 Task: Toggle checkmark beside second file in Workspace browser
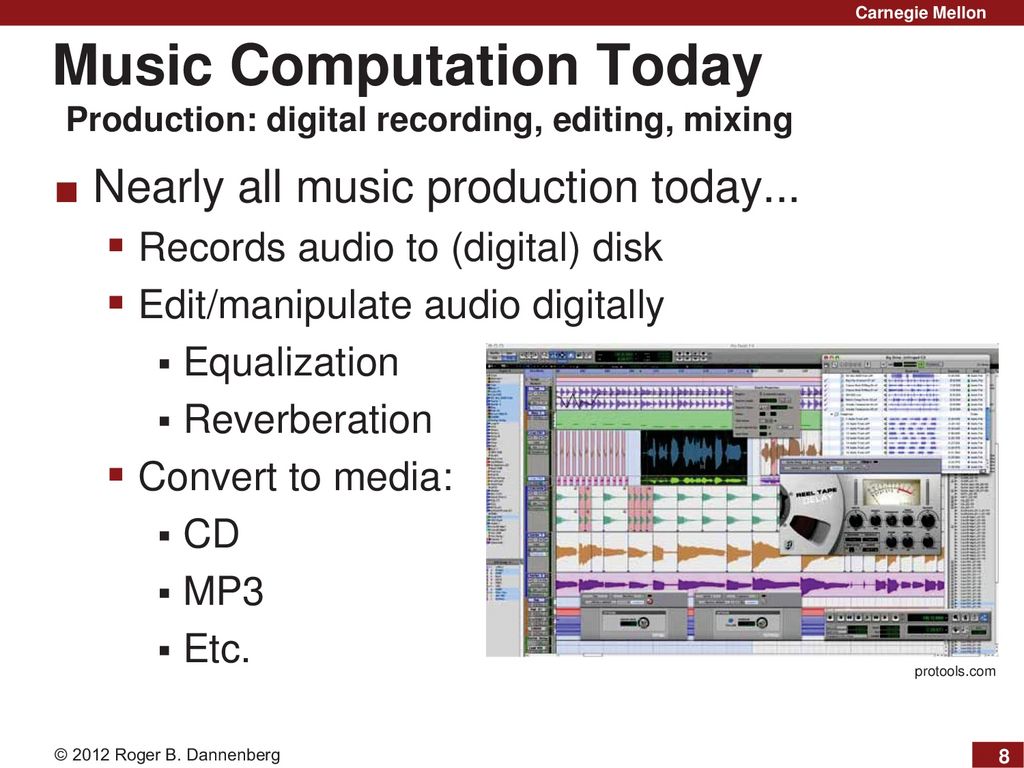(827, 381)
